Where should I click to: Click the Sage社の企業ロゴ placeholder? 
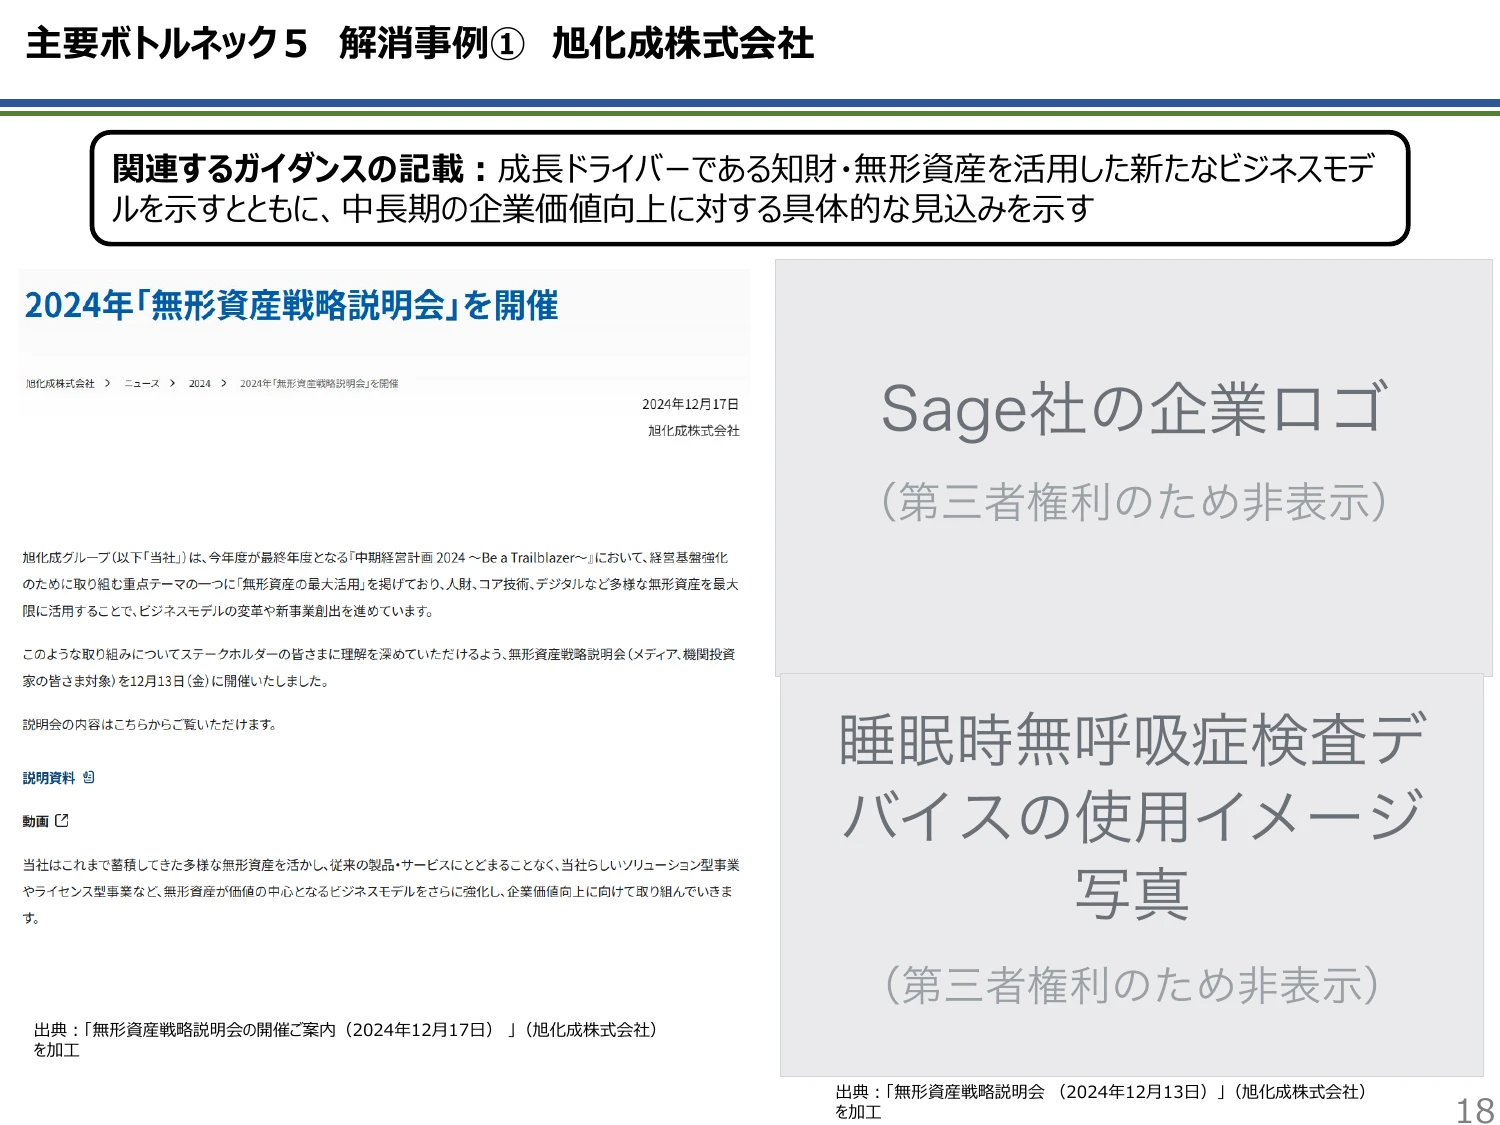pos(1134,468)
